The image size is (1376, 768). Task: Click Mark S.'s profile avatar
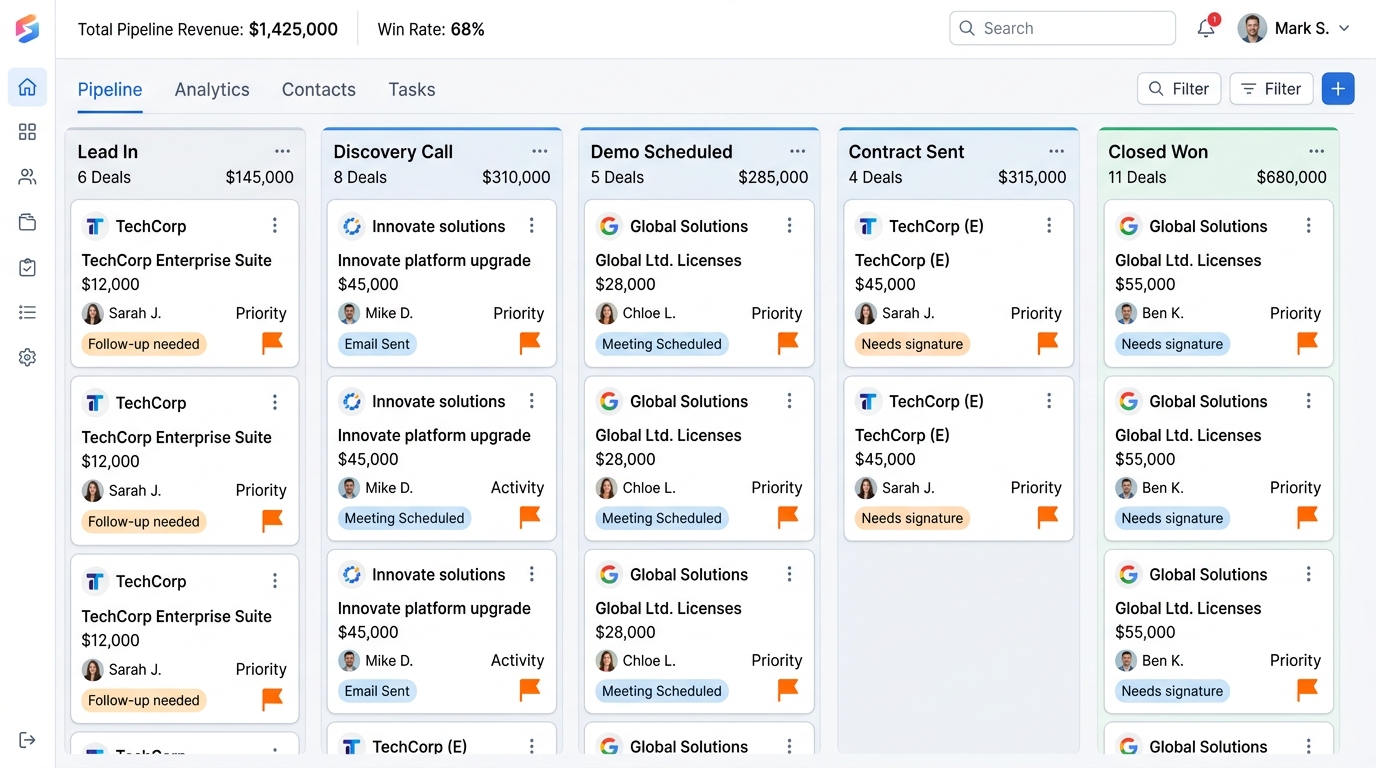click(1252, 28)
